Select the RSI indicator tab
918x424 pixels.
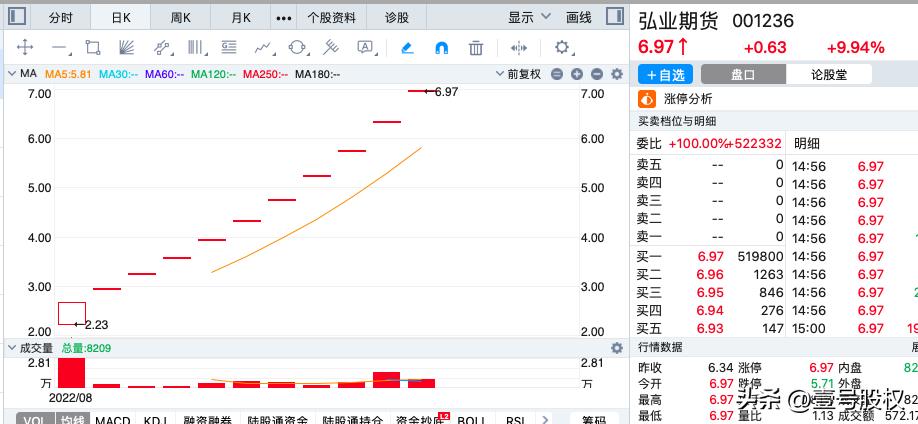(x=515, y=419)
